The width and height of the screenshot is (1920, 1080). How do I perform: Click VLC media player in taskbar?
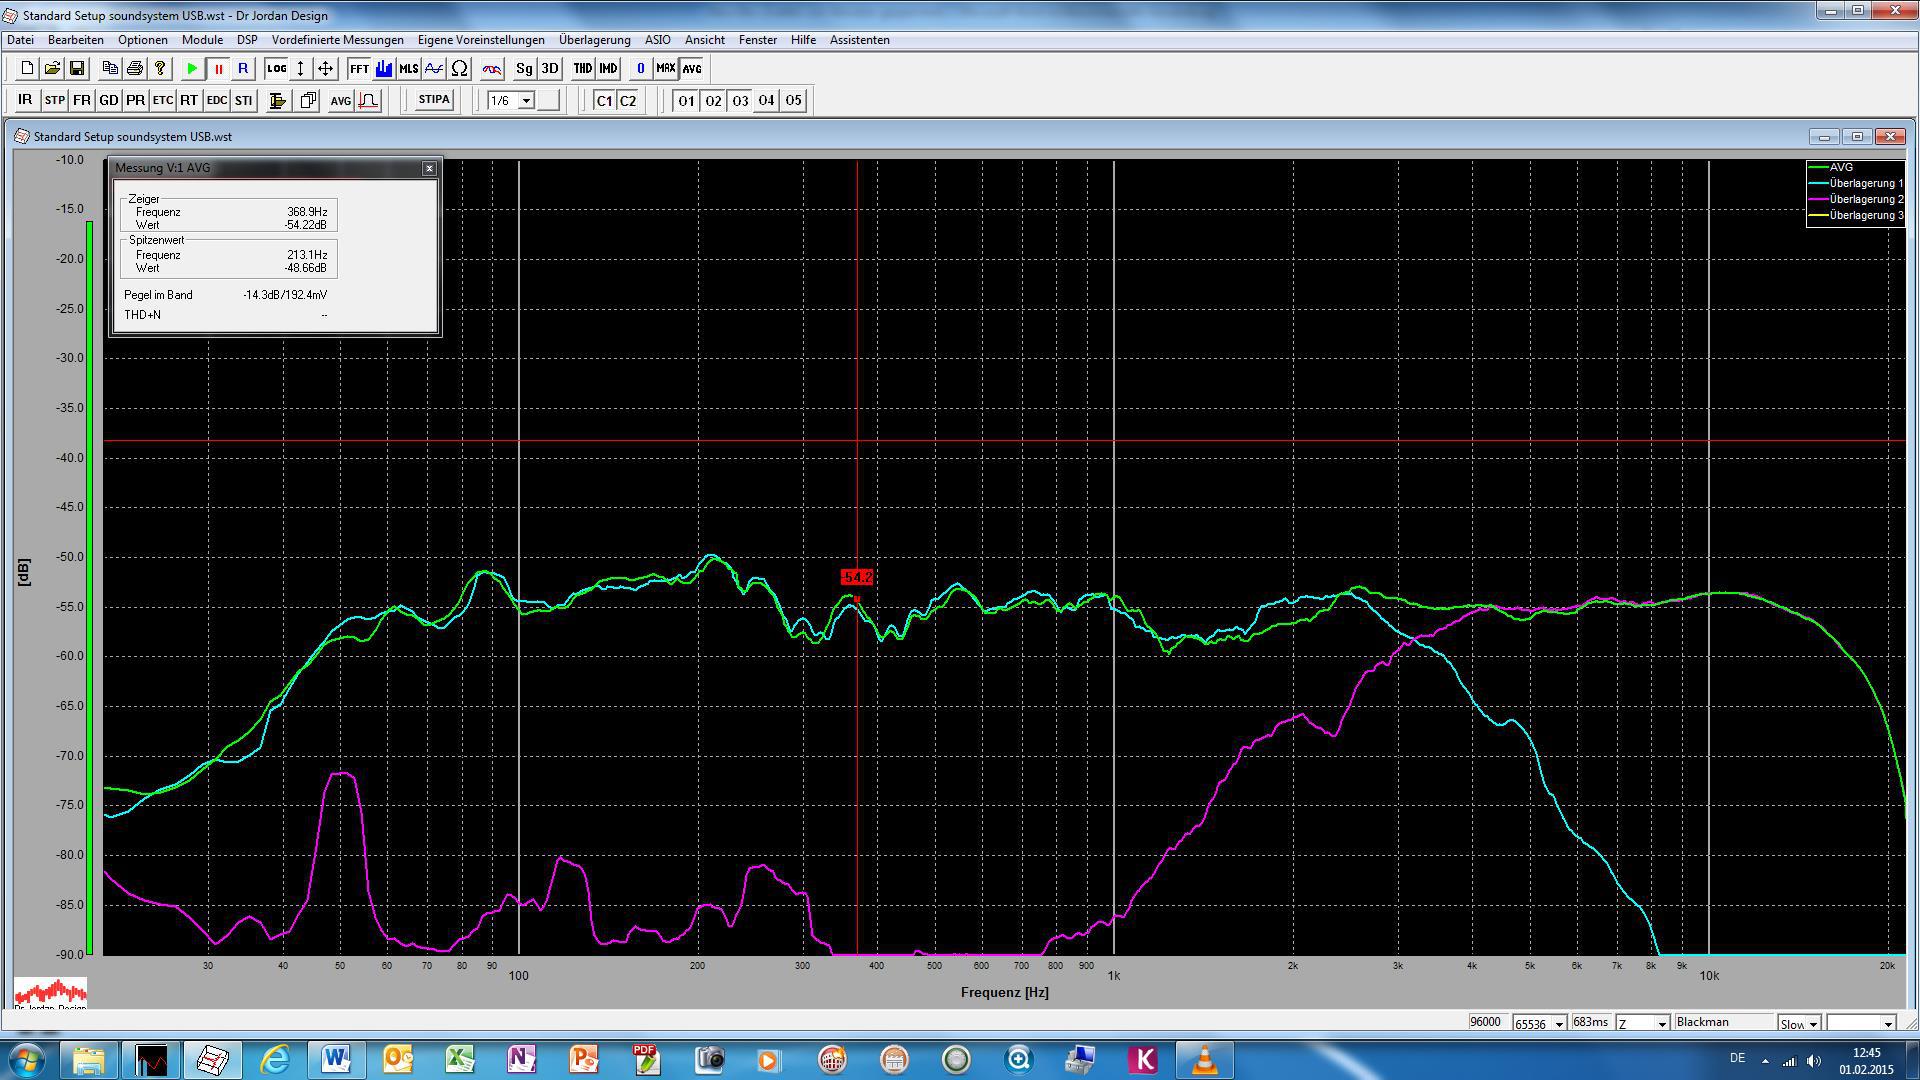pos(1205,1060)
